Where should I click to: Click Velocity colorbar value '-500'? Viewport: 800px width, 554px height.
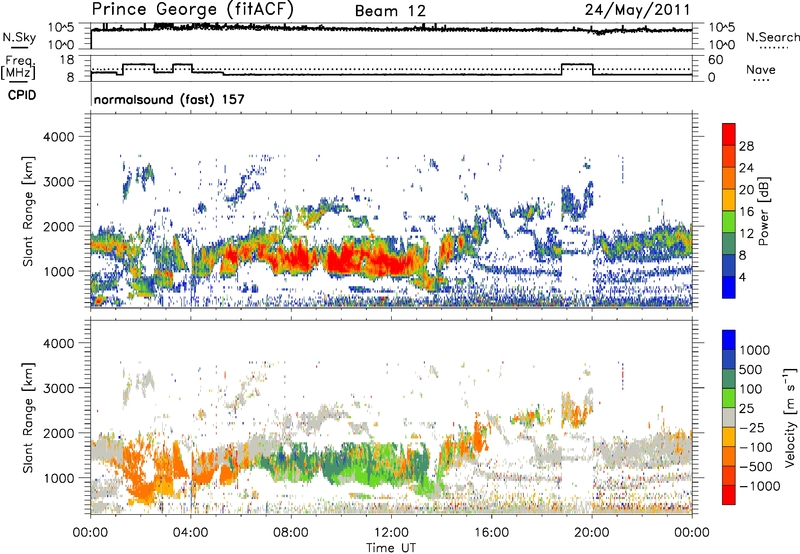click(x=756, y=467)
